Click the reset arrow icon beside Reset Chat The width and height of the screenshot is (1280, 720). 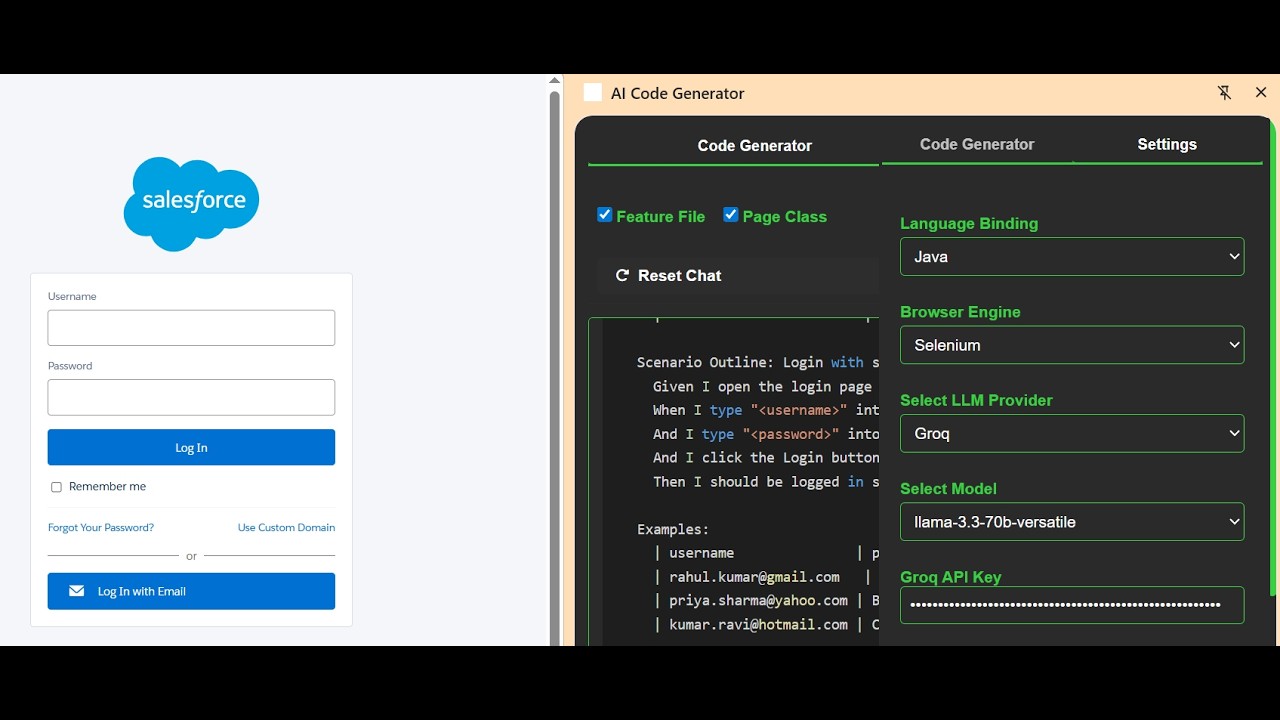pyautogui.click(x=622, y=275)
